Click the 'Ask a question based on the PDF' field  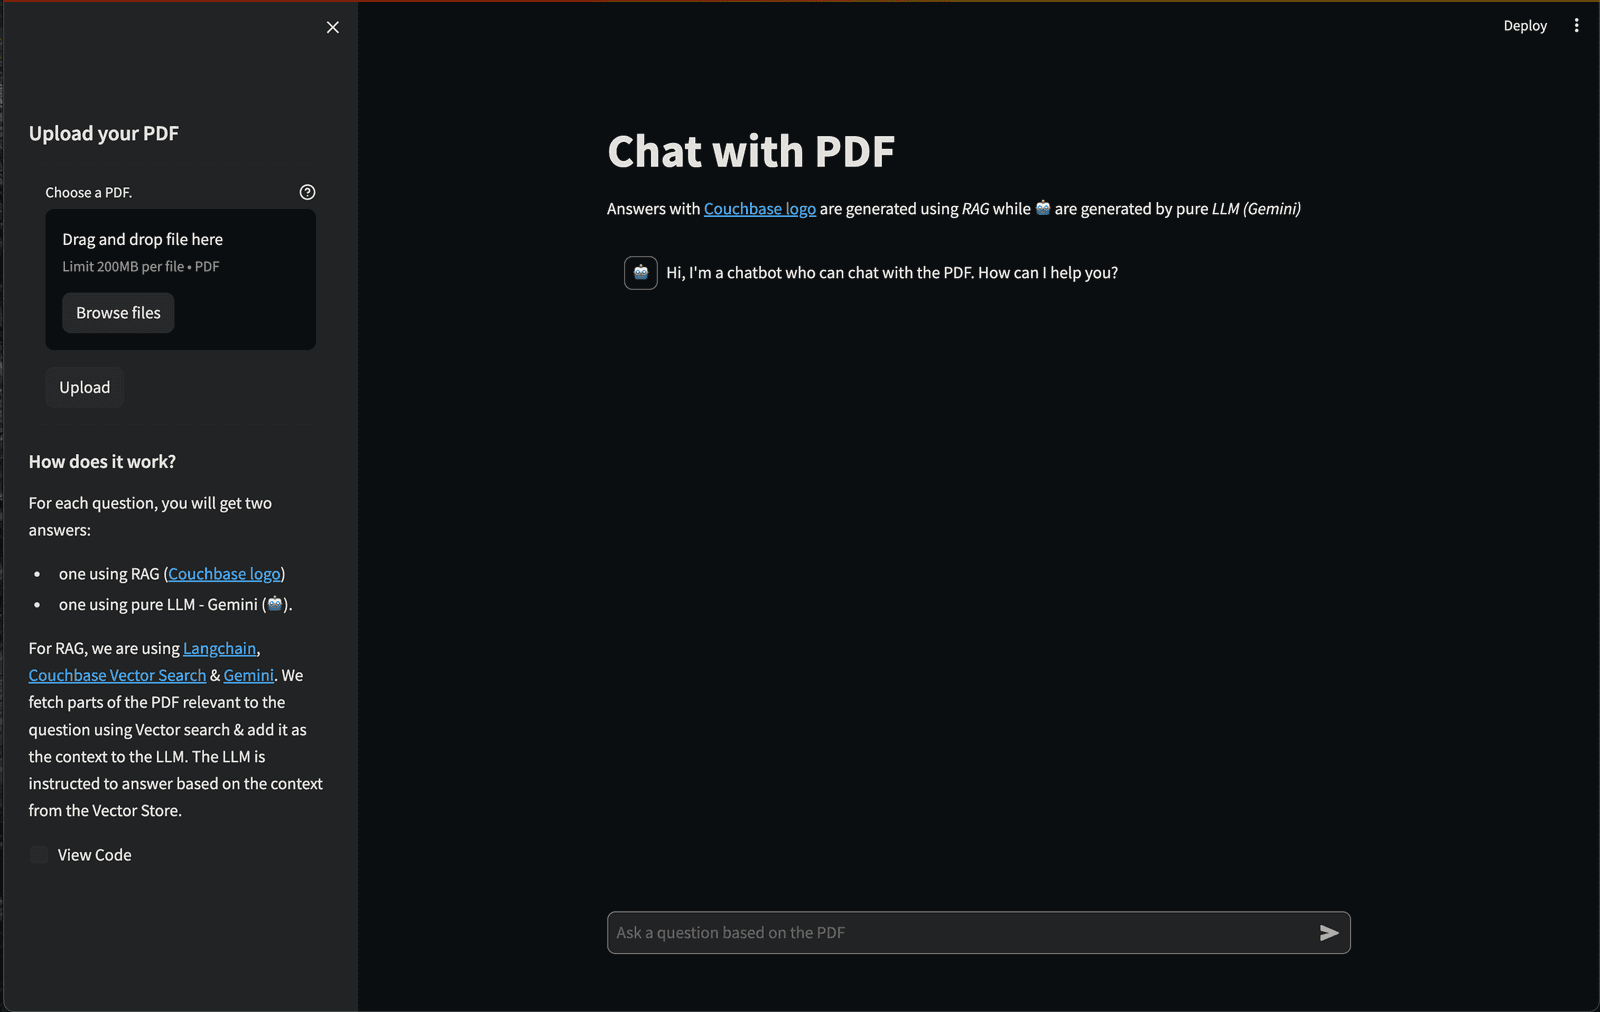(900, 932)
